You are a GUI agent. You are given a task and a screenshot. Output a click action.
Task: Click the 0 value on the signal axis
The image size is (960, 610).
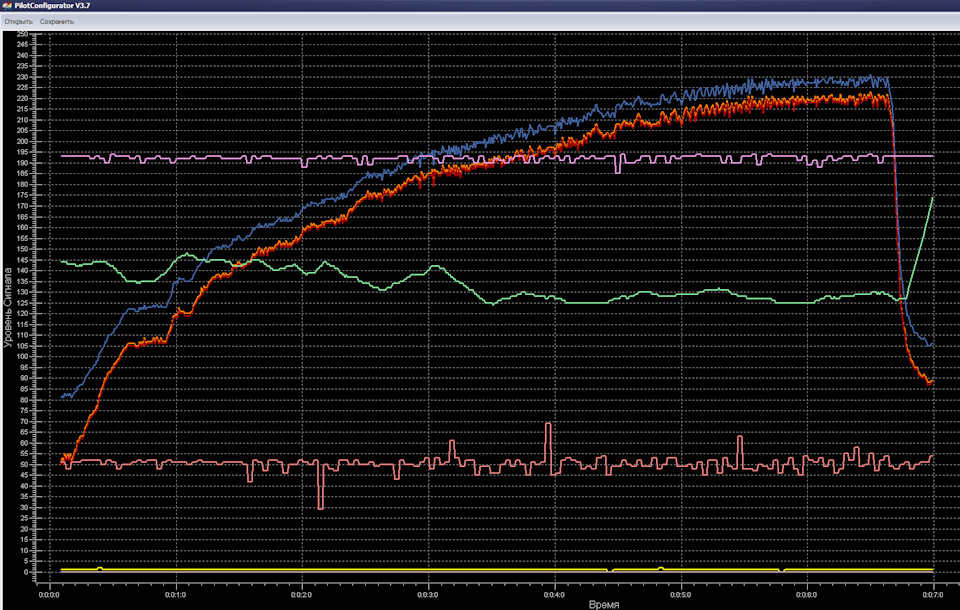tap(26, 572)
